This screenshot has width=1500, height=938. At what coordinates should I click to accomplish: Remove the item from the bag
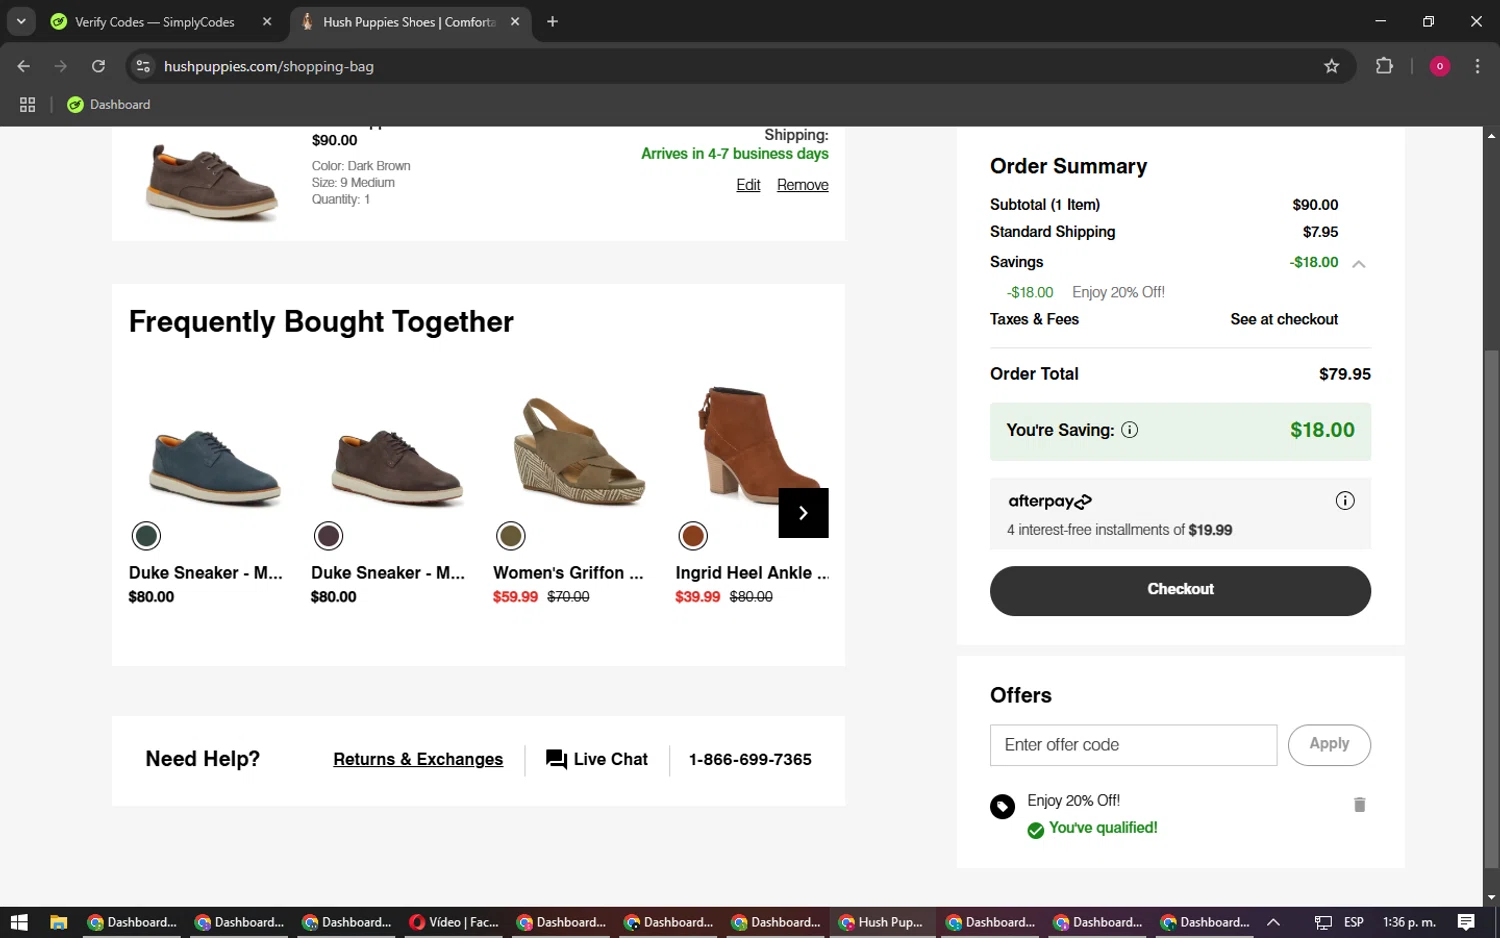point(802,185)
